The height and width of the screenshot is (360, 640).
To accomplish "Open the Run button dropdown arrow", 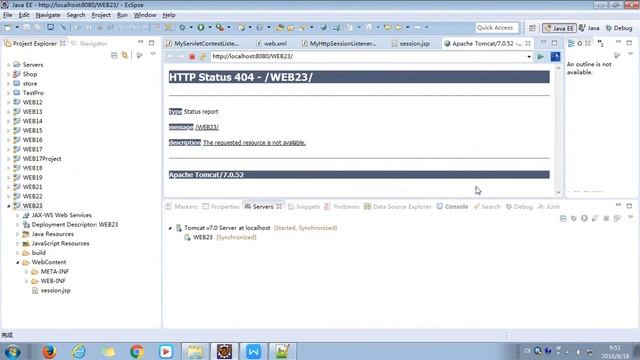I will (x=210, y=27).
